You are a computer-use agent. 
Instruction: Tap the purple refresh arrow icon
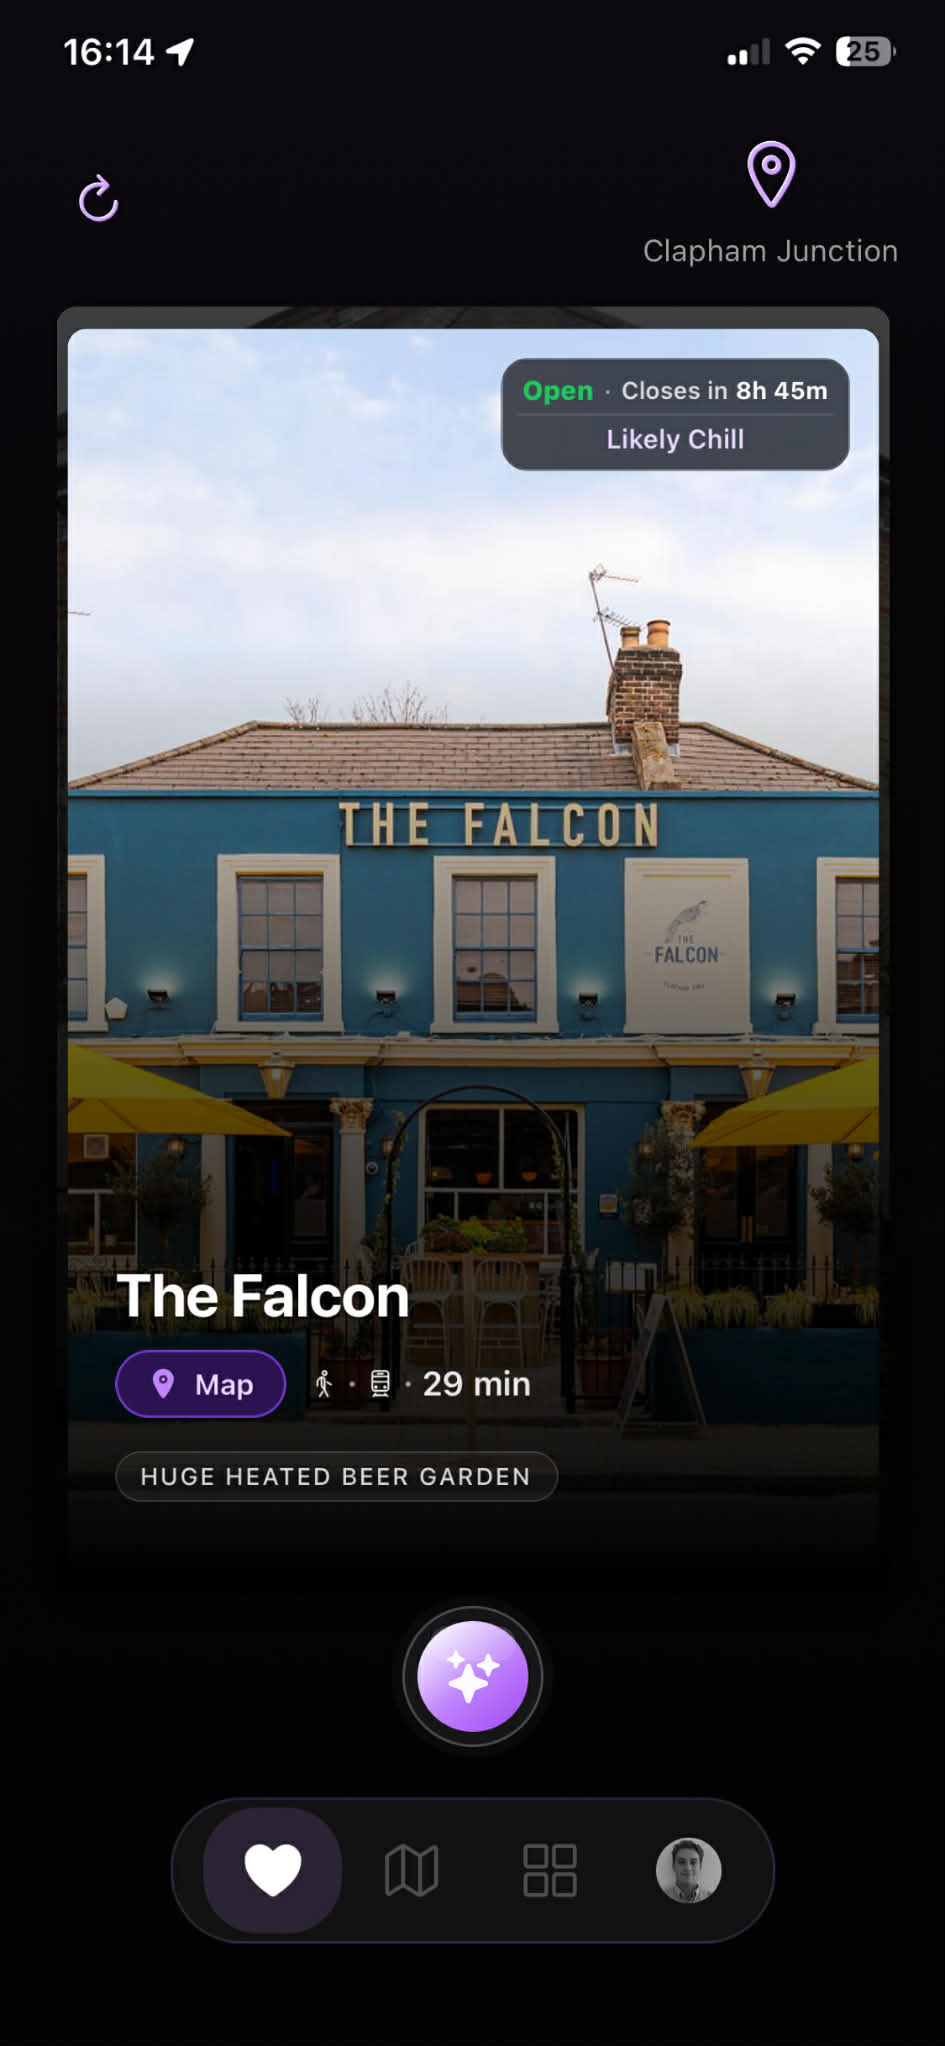pyautogui.click(x=98, y=198)
